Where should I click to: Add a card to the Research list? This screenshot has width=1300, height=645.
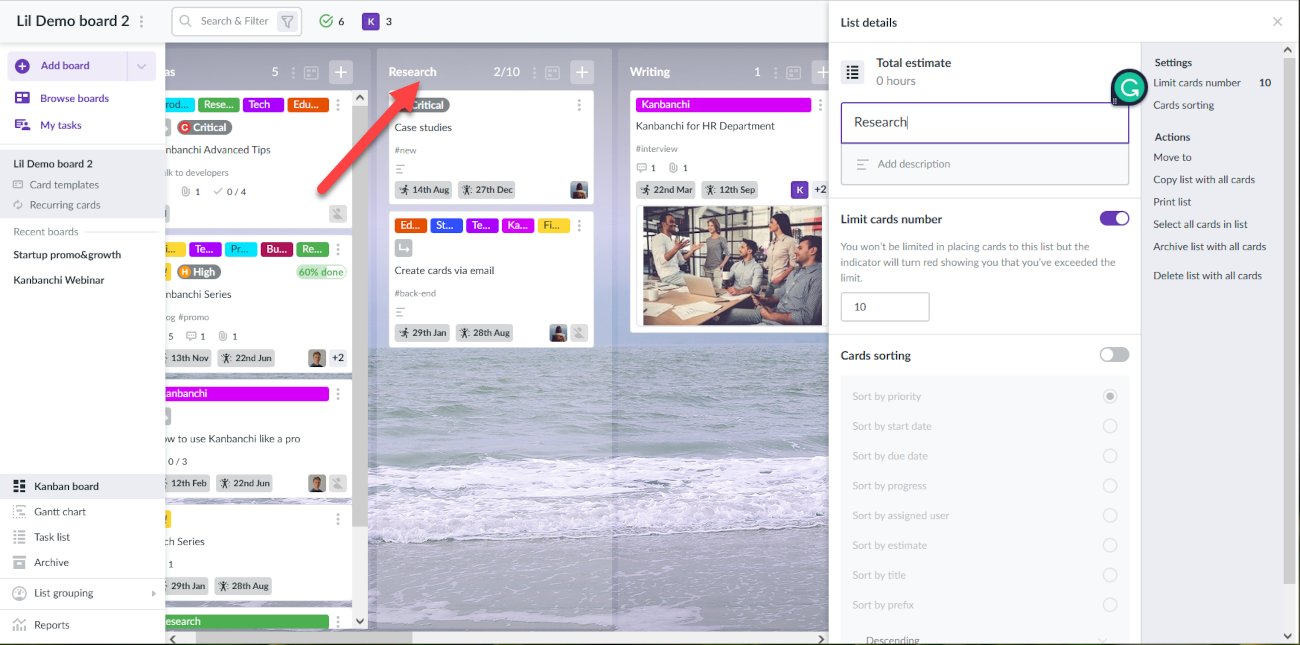[x=582, y=72]
